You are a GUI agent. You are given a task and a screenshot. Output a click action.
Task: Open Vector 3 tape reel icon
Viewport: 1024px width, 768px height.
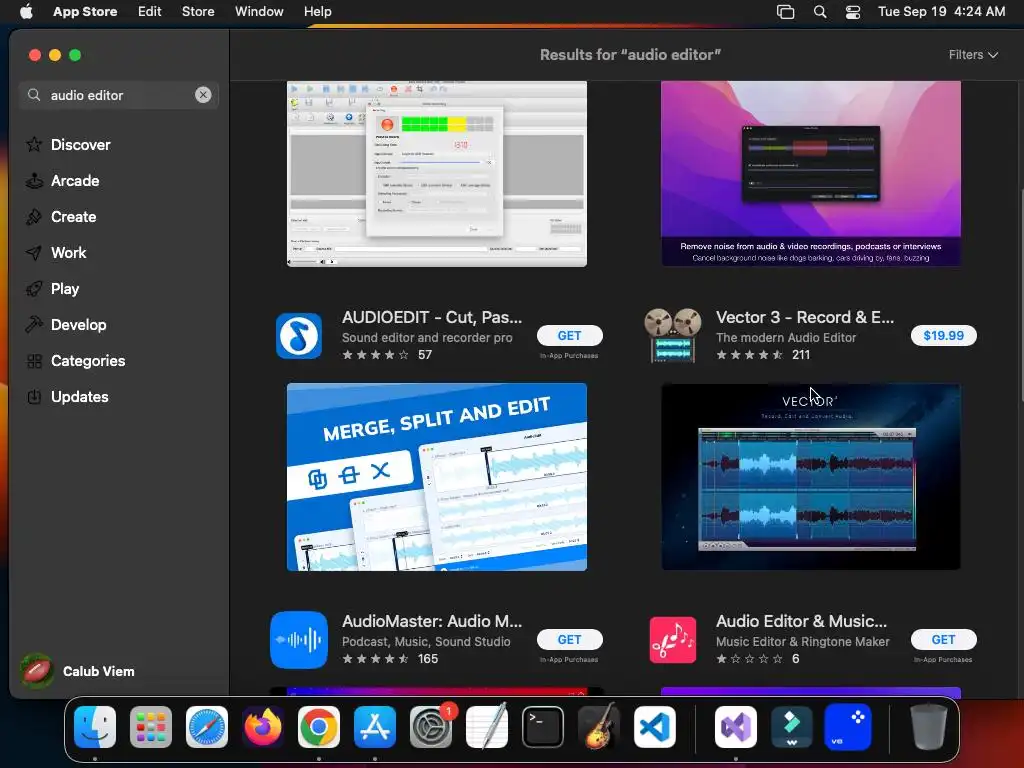click(673, 336)
